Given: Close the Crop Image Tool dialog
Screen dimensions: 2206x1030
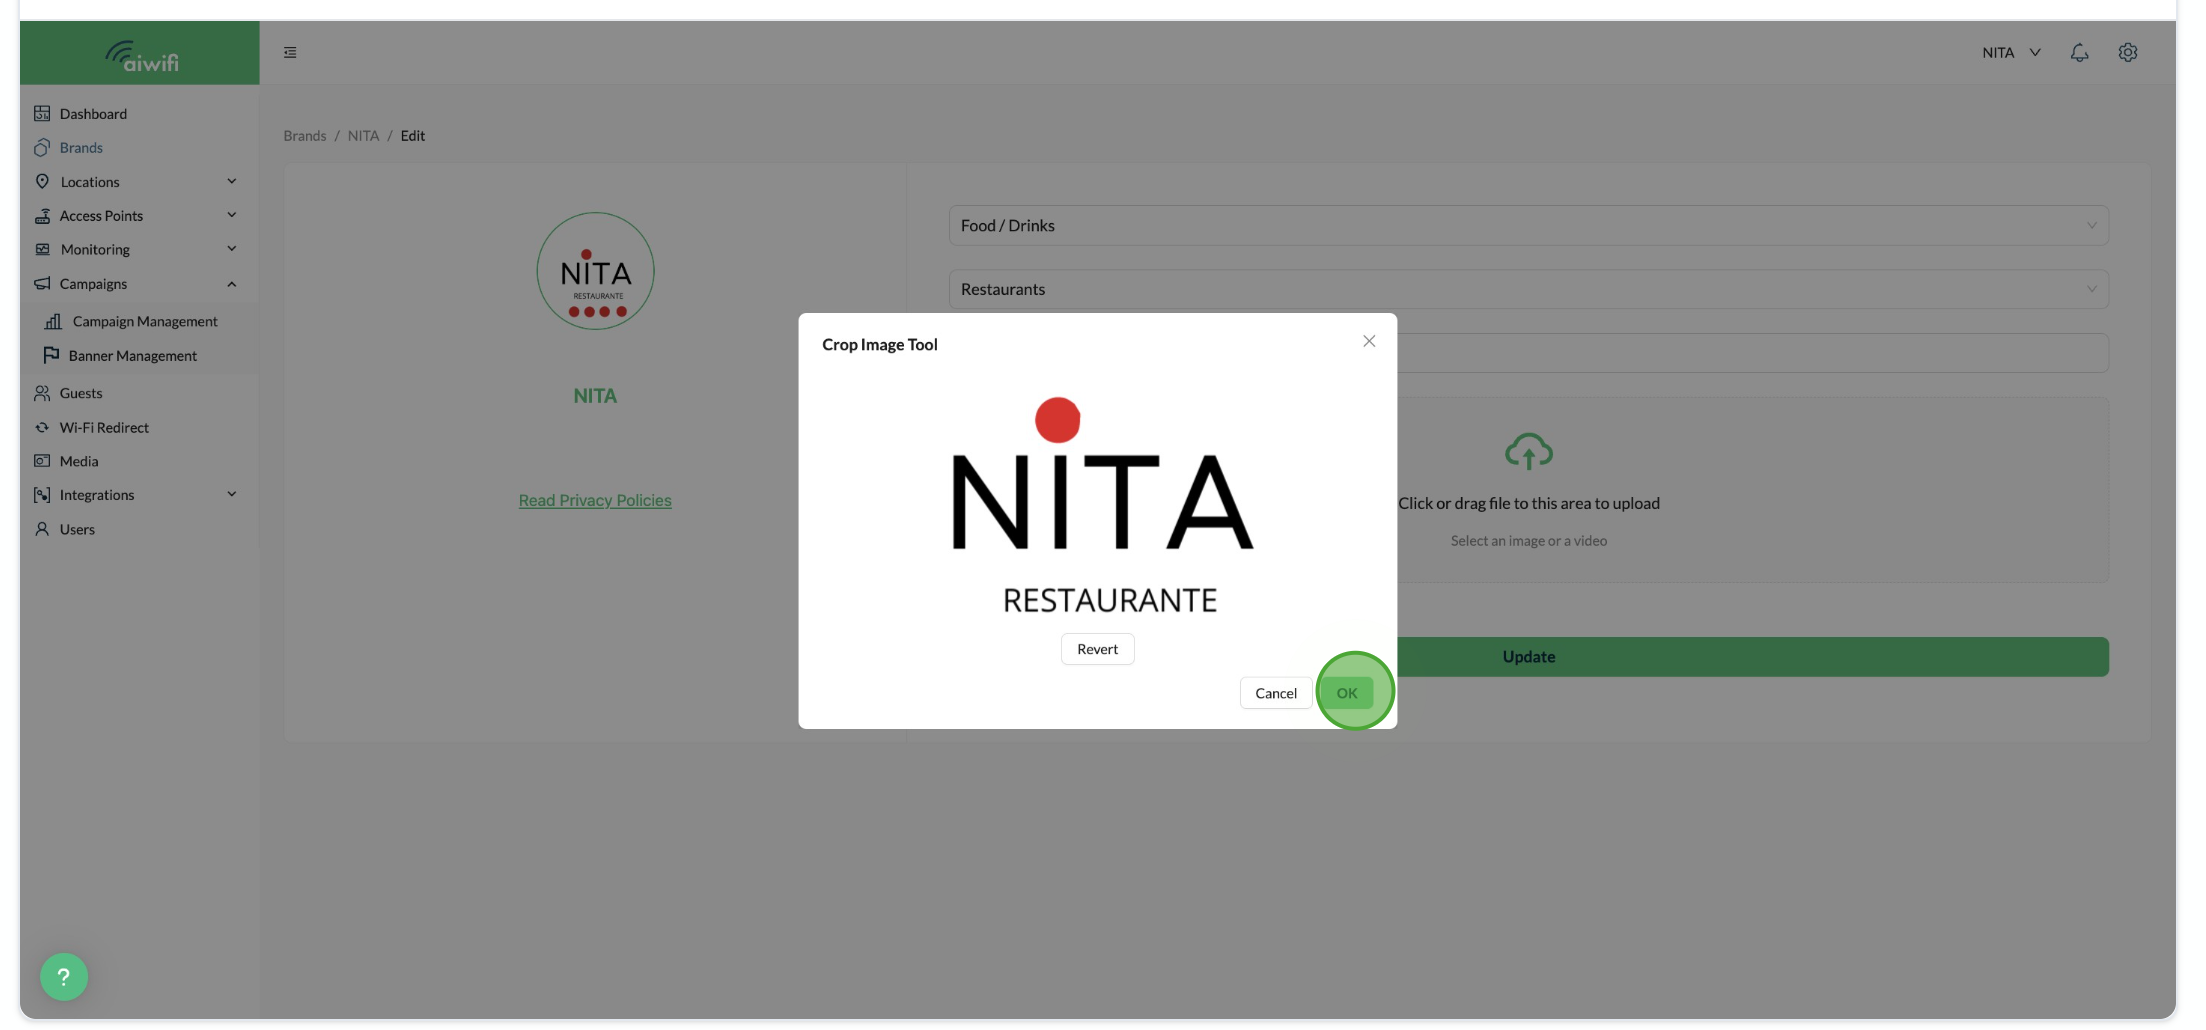Looking at the screenshot, I should pyautogui.click(x=1369, y=341).
